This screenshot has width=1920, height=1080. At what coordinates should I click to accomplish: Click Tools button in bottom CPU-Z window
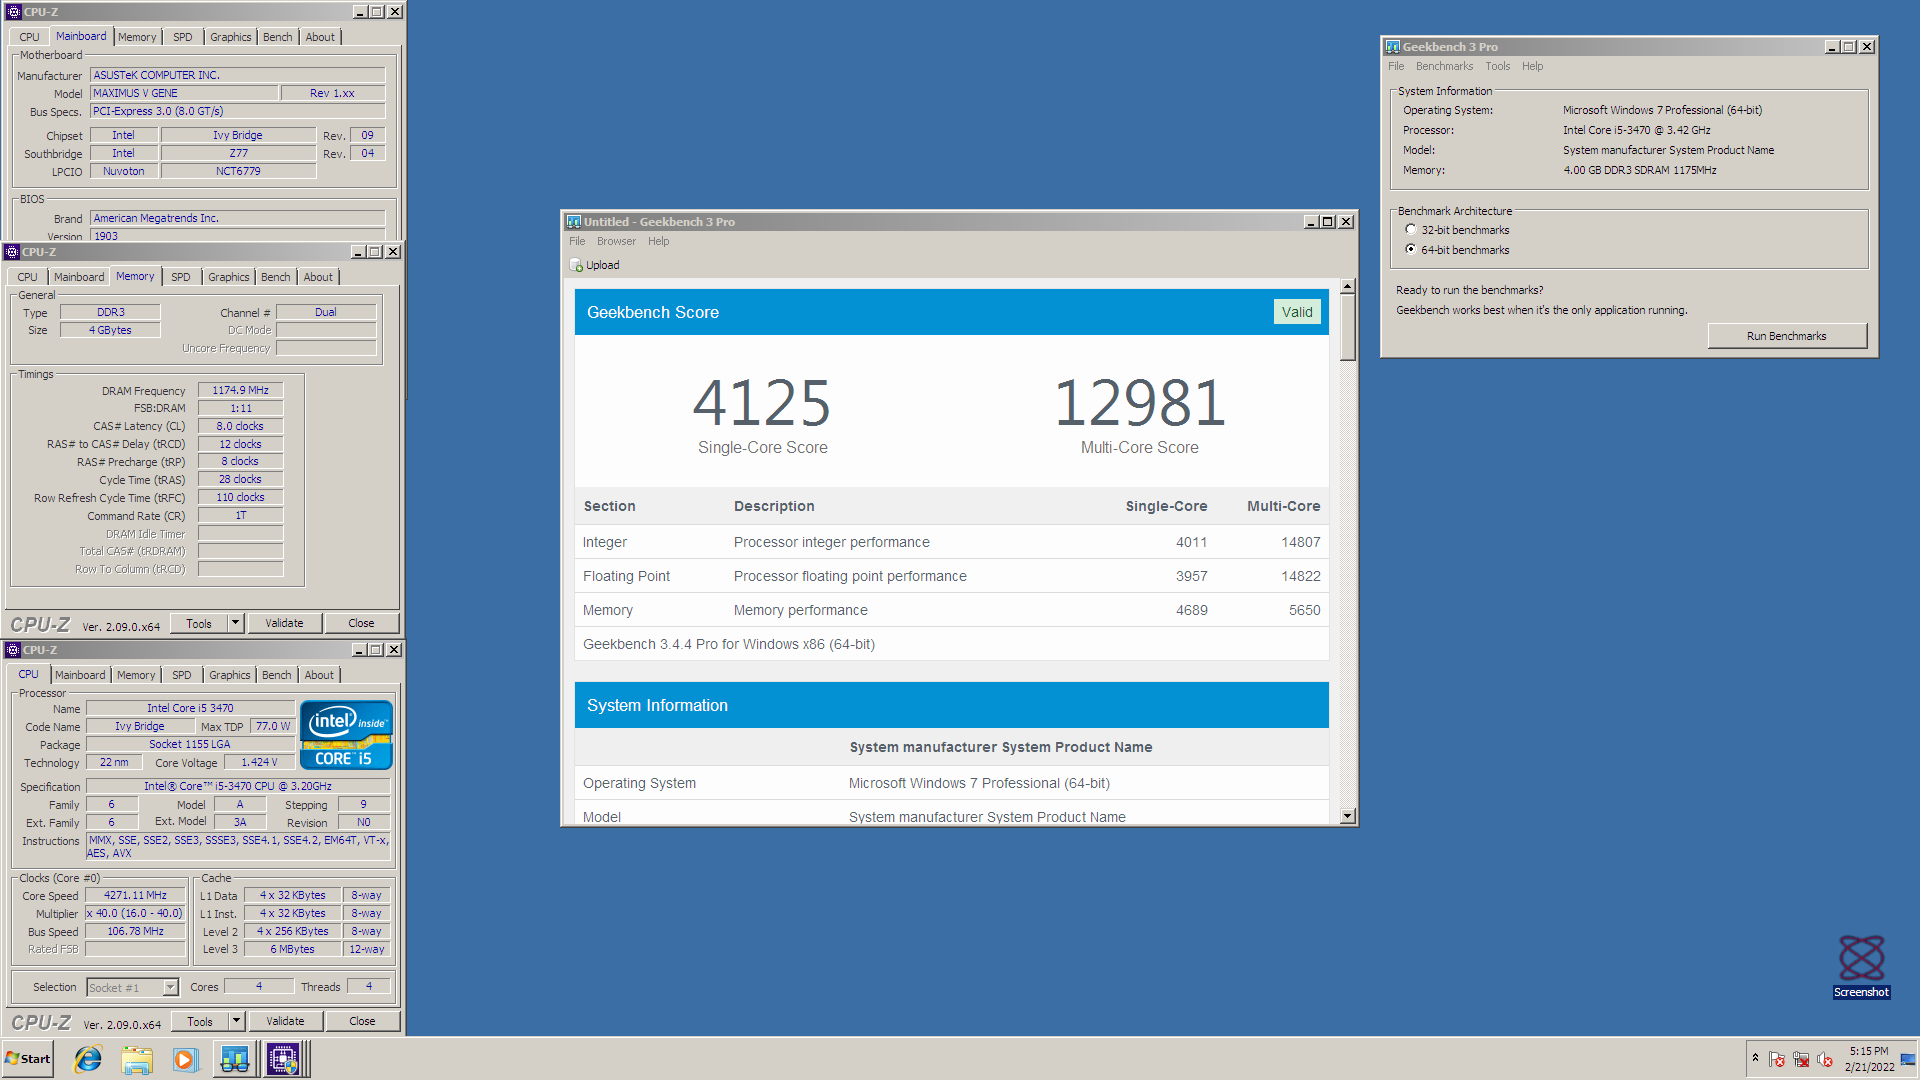click(200, 1021)
